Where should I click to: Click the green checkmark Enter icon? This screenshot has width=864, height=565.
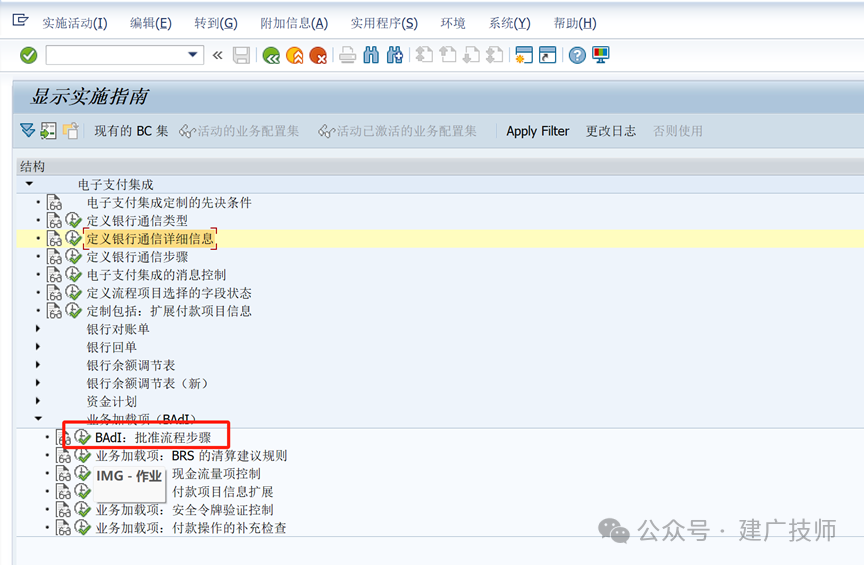pos(28,55)
